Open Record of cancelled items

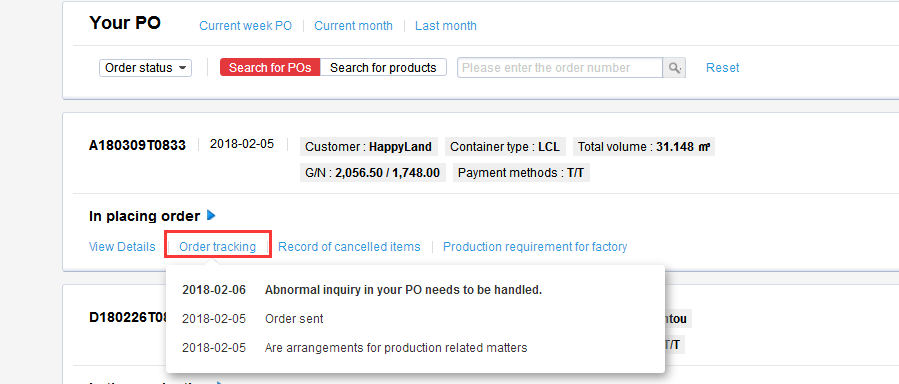(x=349, y=246)
